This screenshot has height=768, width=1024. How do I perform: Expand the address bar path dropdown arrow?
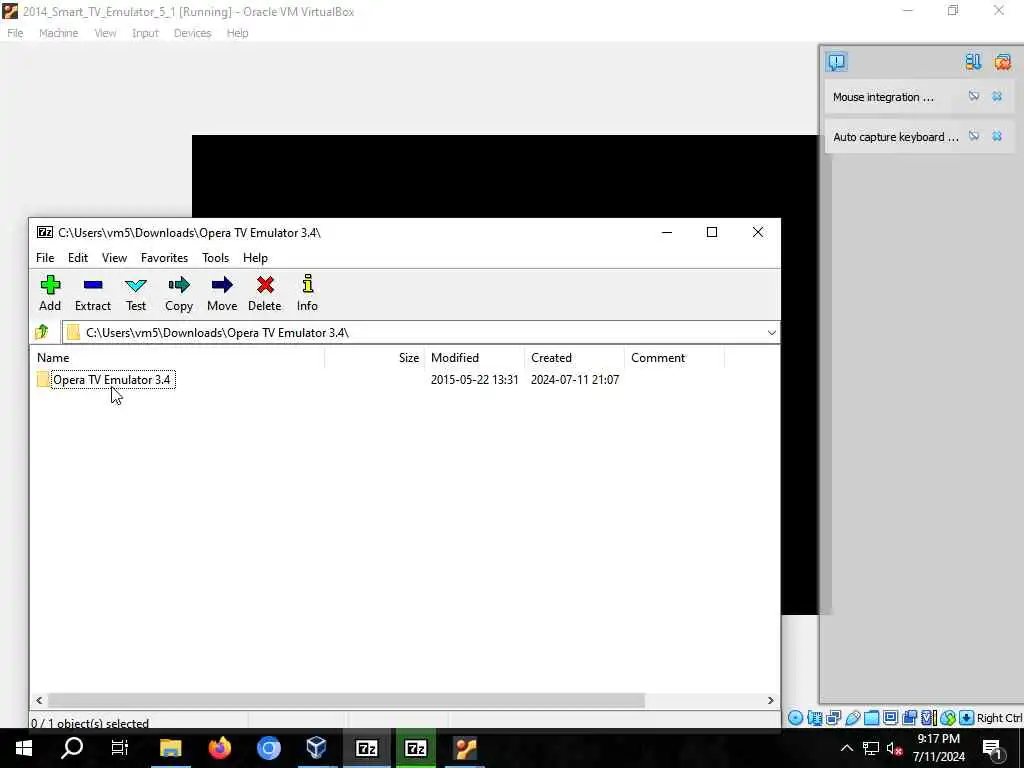[x=771, y=332]
